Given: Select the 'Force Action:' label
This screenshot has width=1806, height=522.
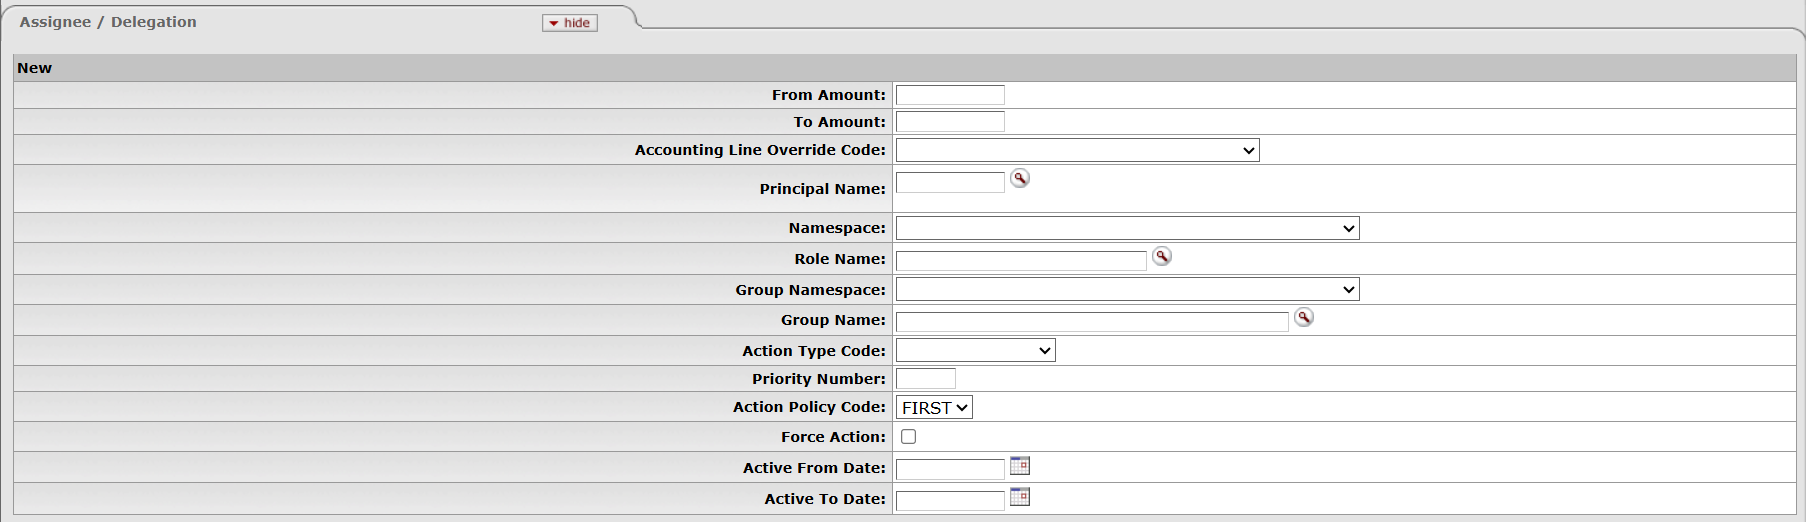Looking at the screenshot, I should 833,437.
